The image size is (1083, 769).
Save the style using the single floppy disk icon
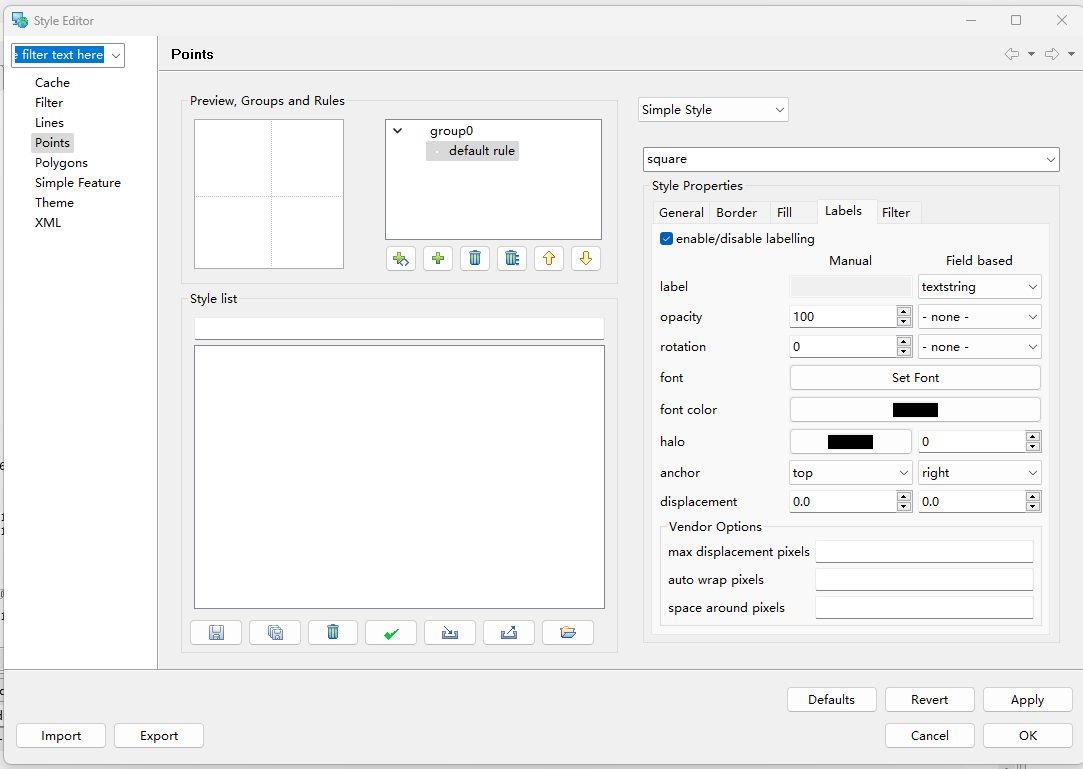pos(216,632)
